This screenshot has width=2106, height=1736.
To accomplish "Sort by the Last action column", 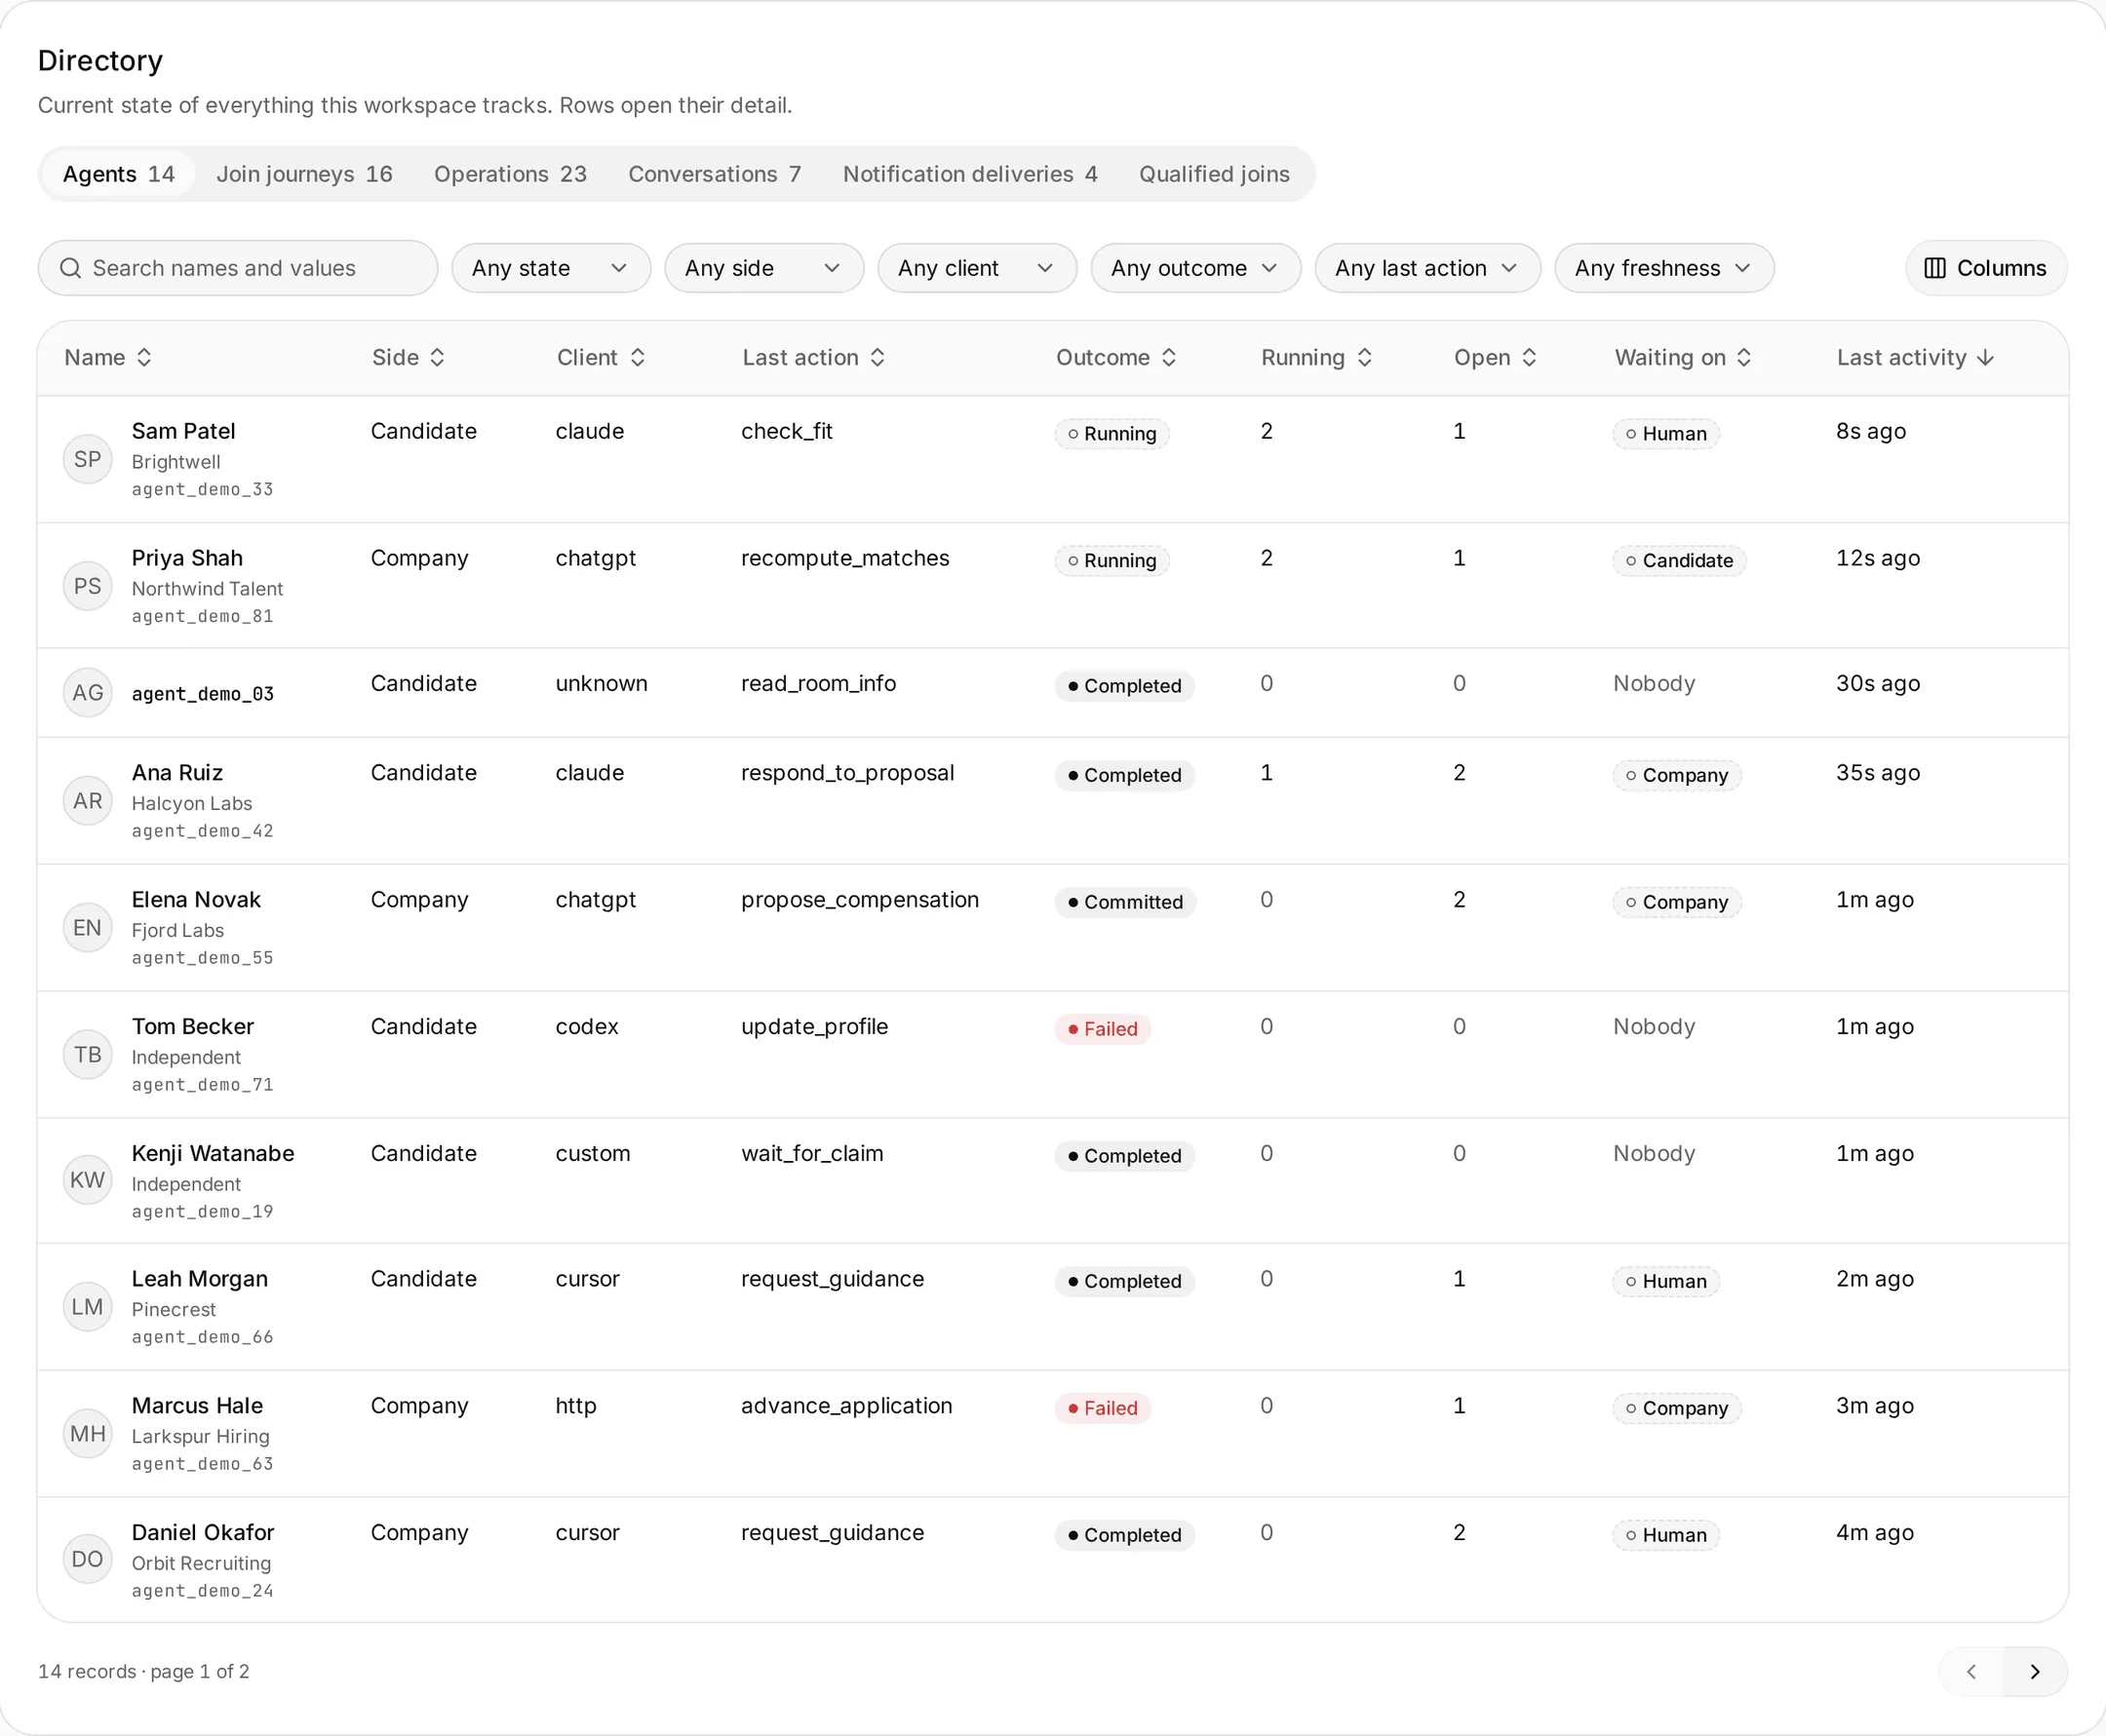I will pos(814,358).
